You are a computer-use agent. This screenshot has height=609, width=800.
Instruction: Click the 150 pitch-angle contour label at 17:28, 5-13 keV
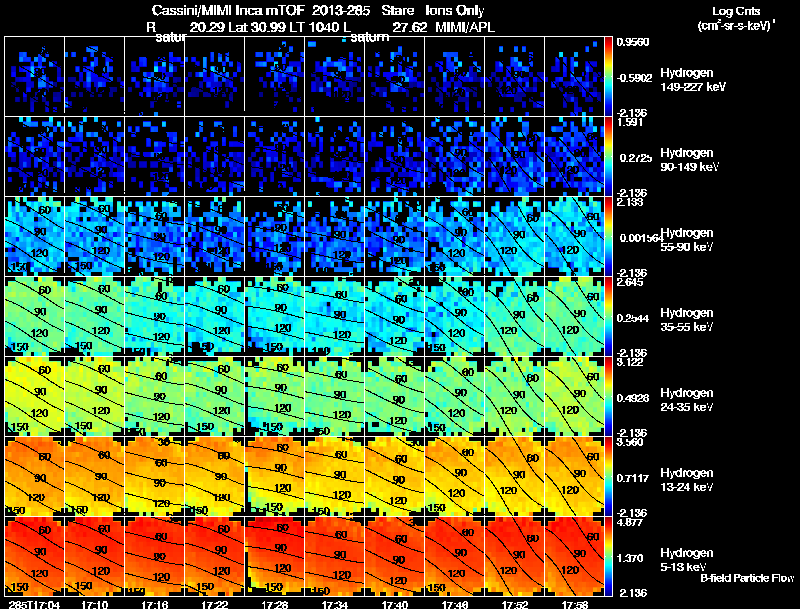pos(273,587)
